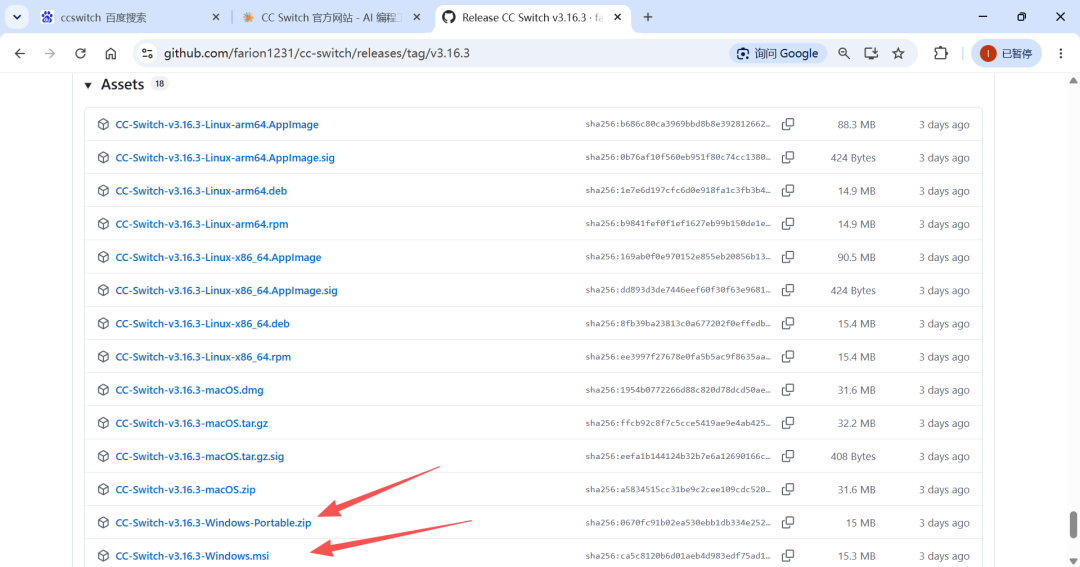Open the zoom magnifier control
Screen dimensions: 1080x567
tap(844, 53)
